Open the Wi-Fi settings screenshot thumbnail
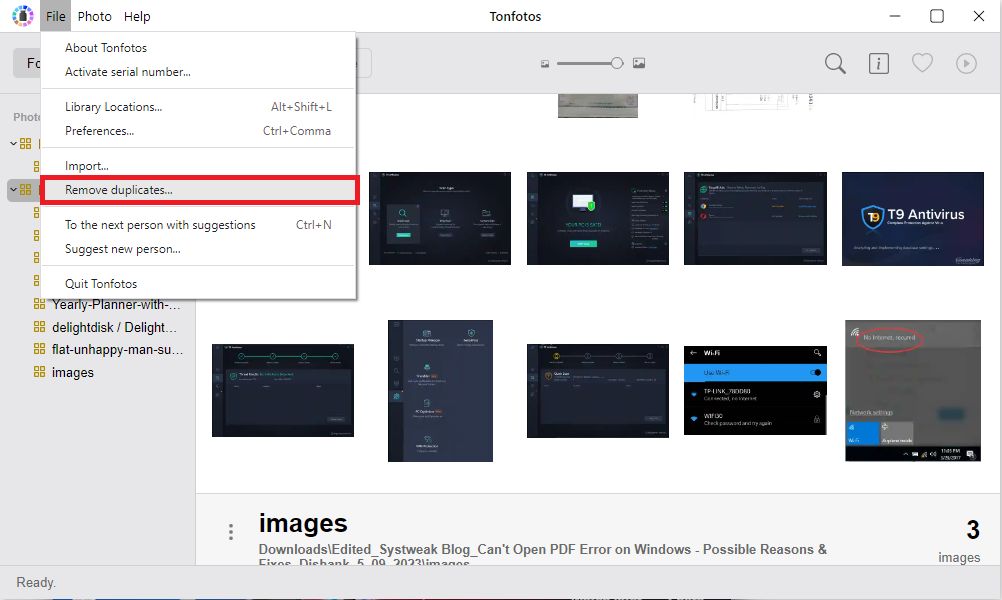Image resolution: width=1002 pixels, height=600 pixels. tap(754, 390)
